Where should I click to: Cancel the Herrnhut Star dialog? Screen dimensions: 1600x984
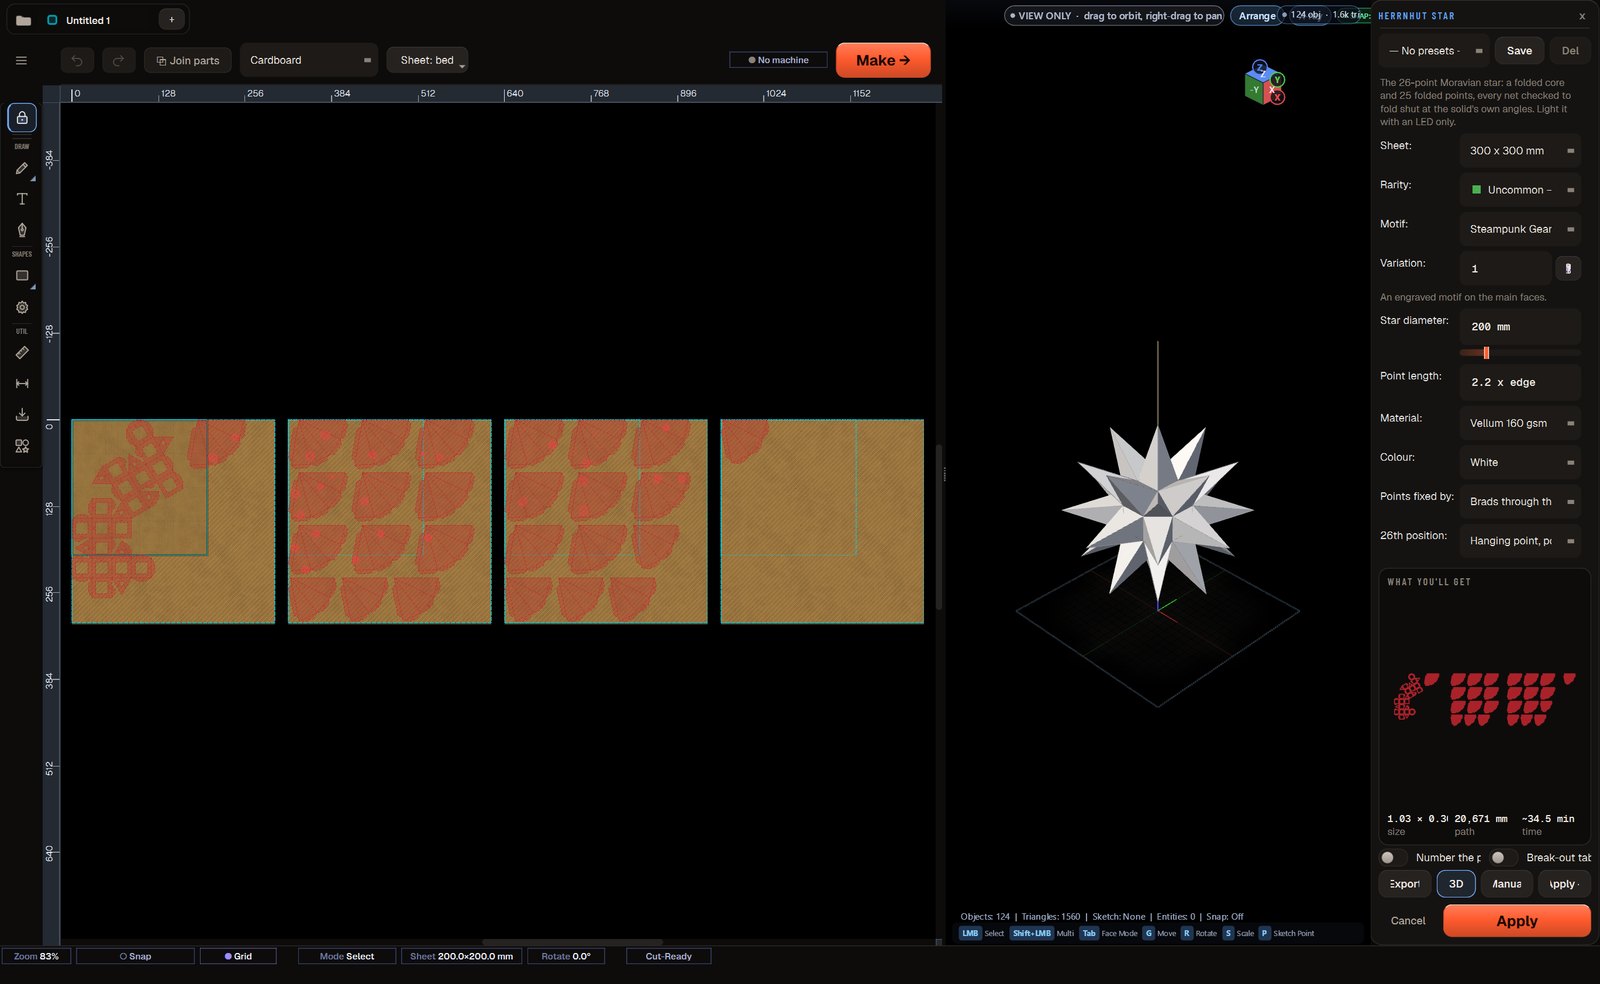point(1408,921)
